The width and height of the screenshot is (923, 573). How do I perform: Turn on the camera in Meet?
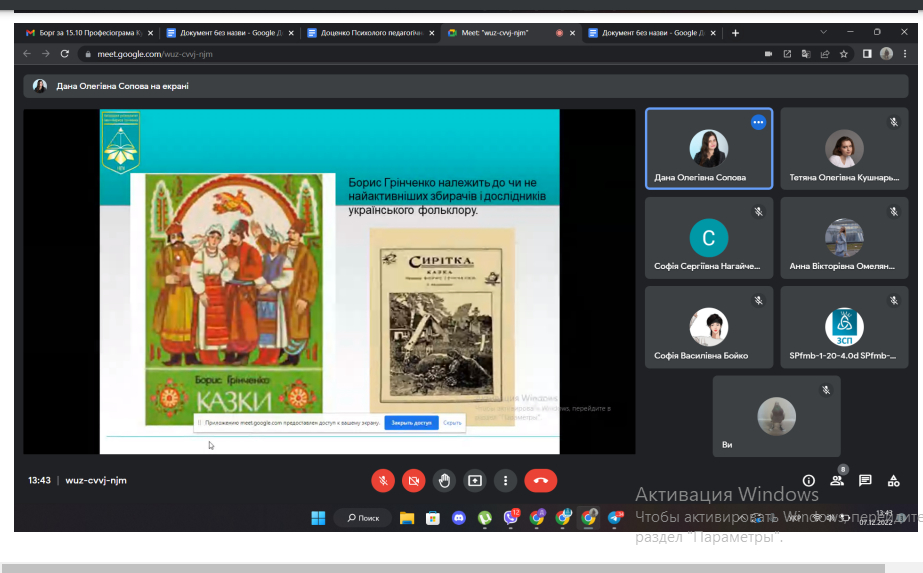pos(413,480)
